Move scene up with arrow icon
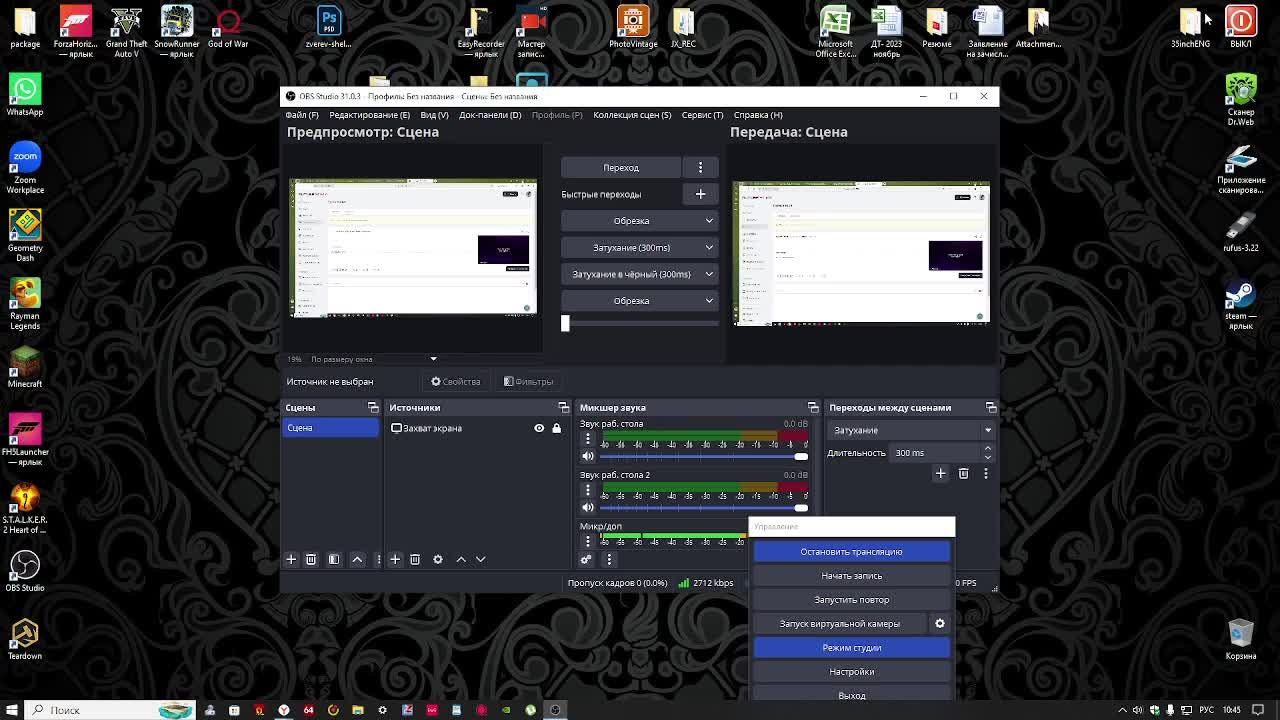1280x720 pixels. (x=357, y=559)
